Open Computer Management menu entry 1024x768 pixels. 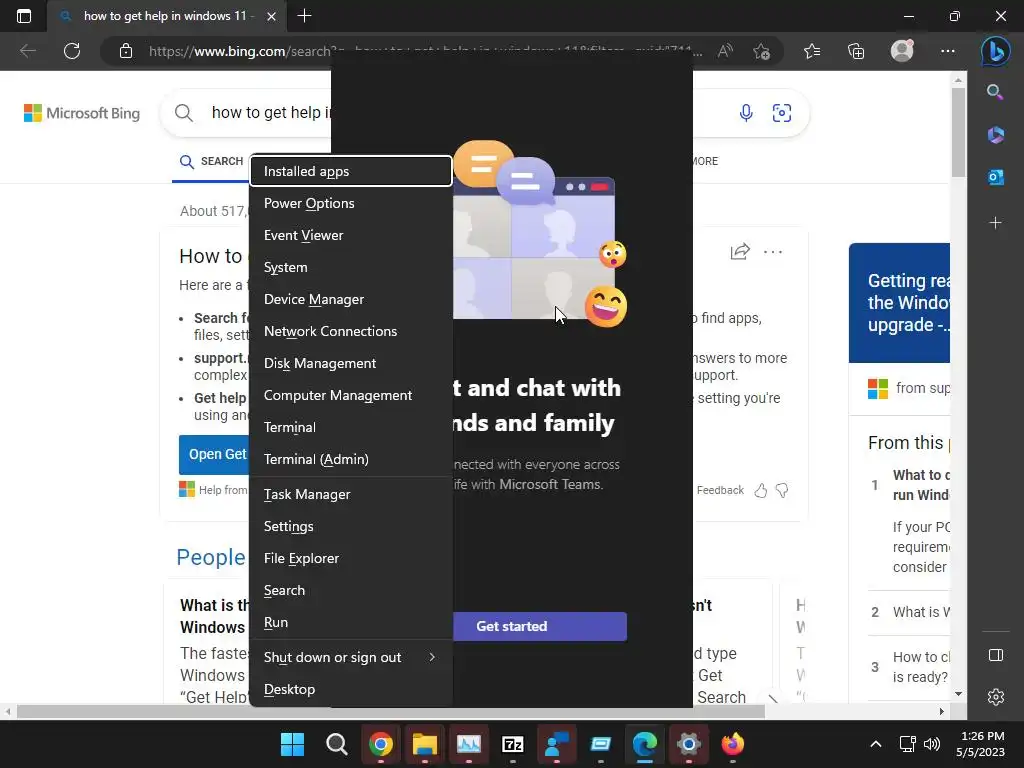click(351, 395)
